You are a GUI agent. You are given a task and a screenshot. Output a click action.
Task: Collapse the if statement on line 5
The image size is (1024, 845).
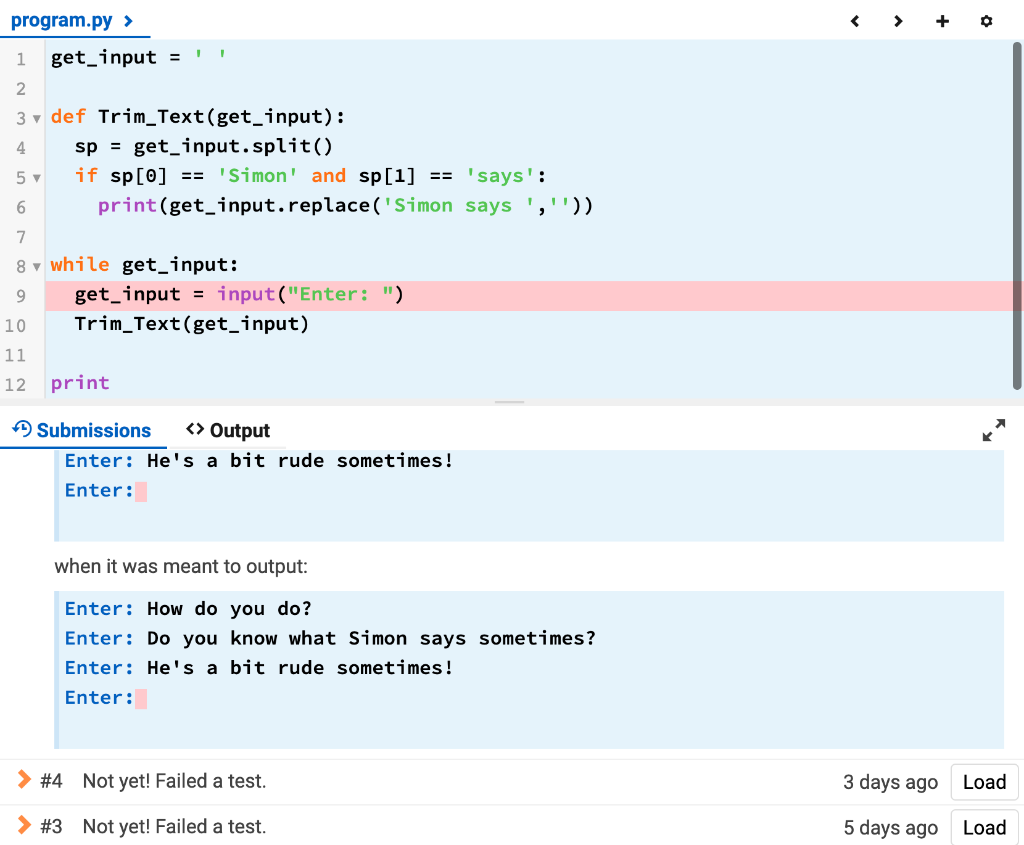[x=37, y=176]
